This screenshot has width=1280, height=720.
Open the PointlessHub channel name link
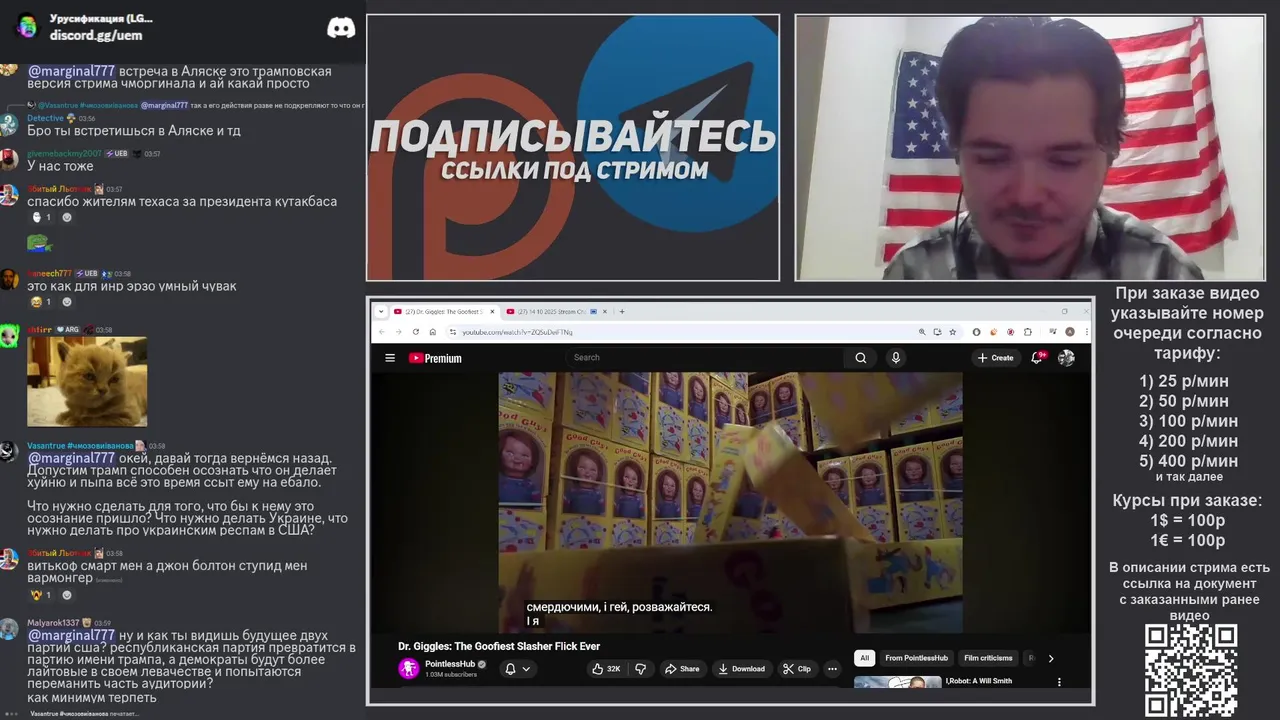[450, 664]
